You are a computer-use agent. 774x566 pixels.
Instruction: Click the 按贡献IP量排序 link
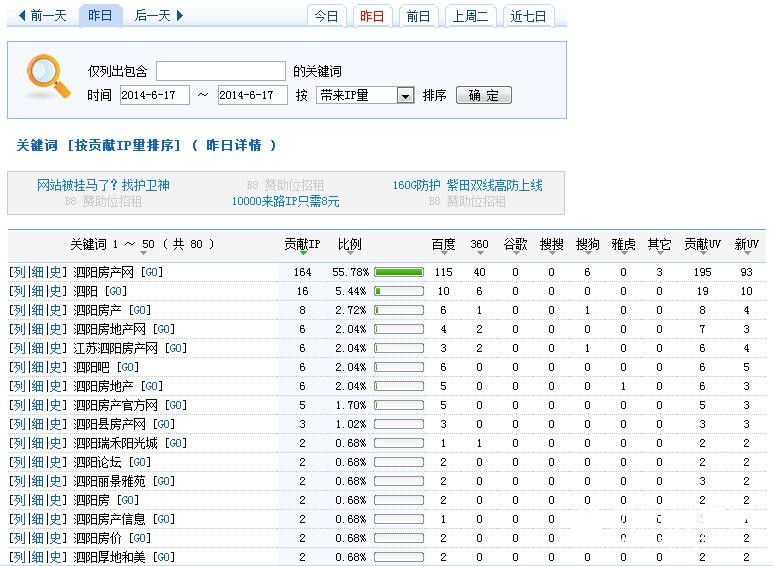point(124,145)
